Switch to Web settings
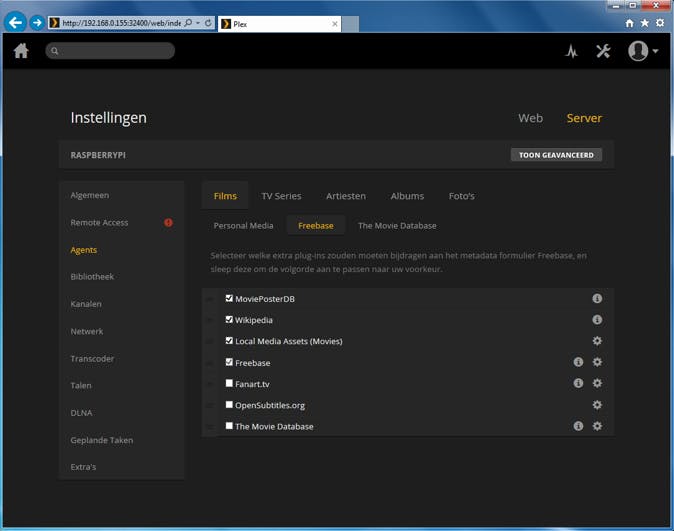This screenshot has height=531, width=674. [x=530, y=118]
